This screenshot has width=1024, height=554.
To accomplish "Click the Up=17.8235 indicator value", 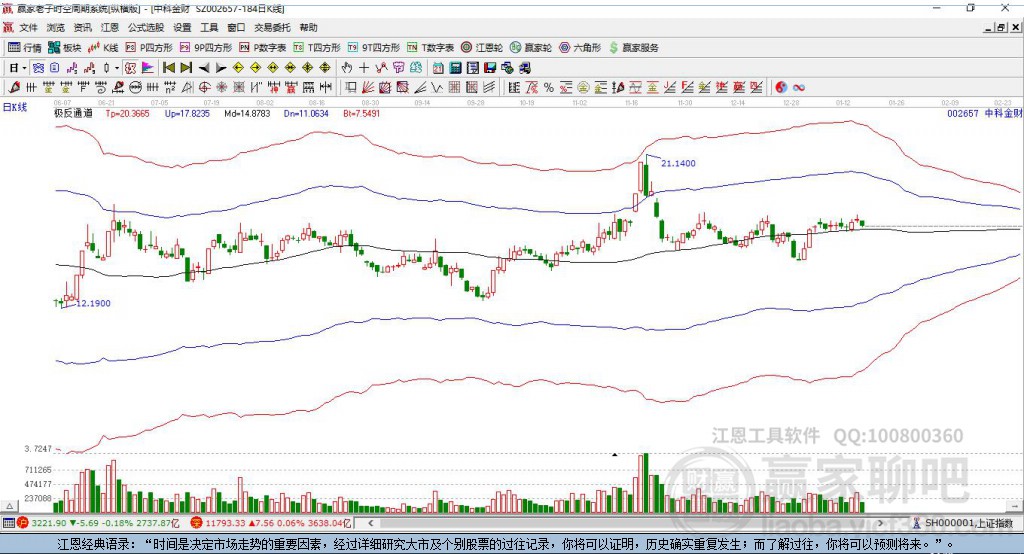I will point(187,114).
